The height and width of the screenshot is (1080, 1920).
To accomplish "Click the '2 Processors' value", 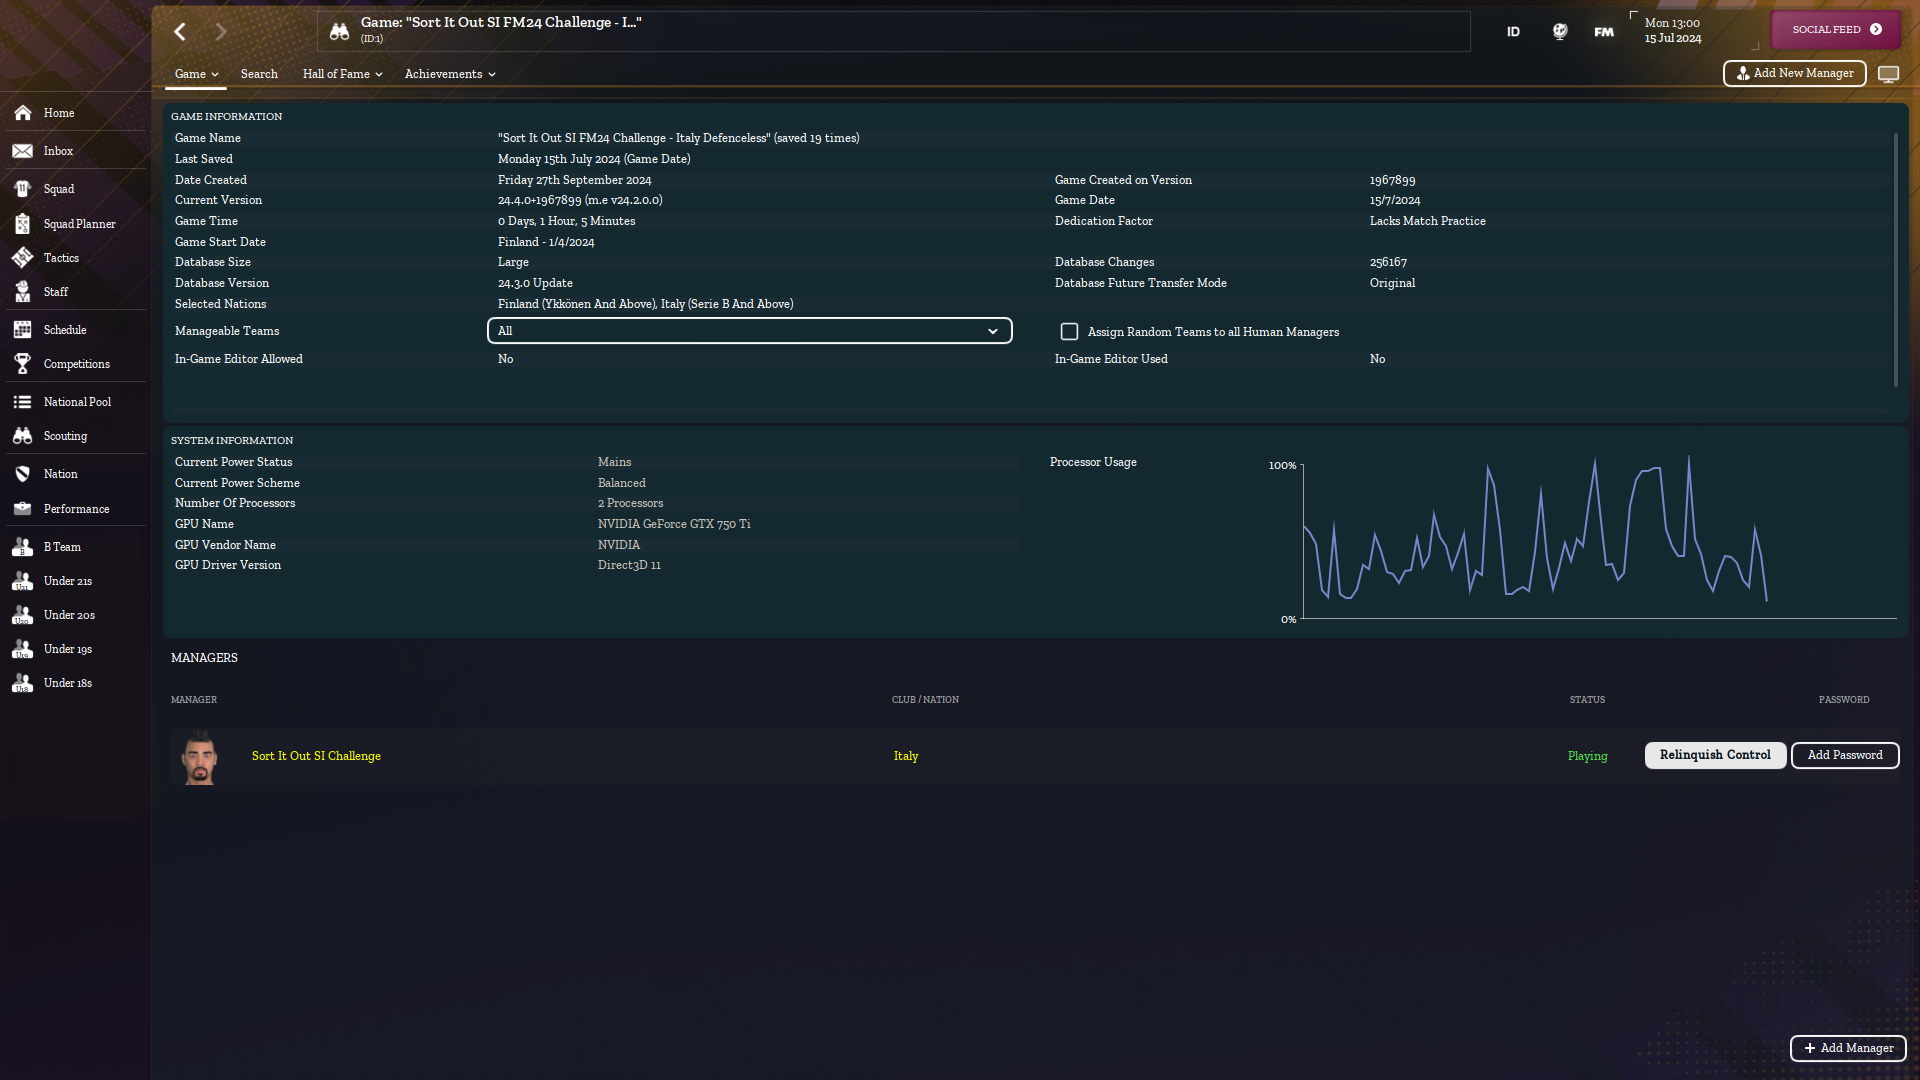I will (x=630, y=503).
